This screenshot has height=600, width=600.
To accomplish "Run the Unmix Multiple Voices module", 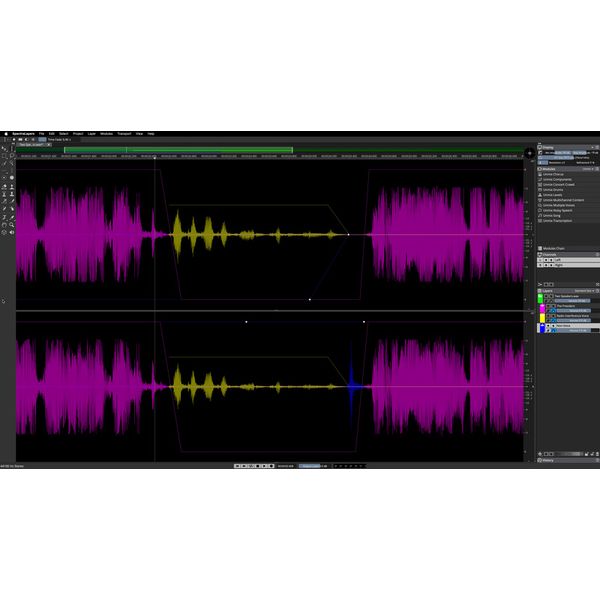I will [559, 205].
